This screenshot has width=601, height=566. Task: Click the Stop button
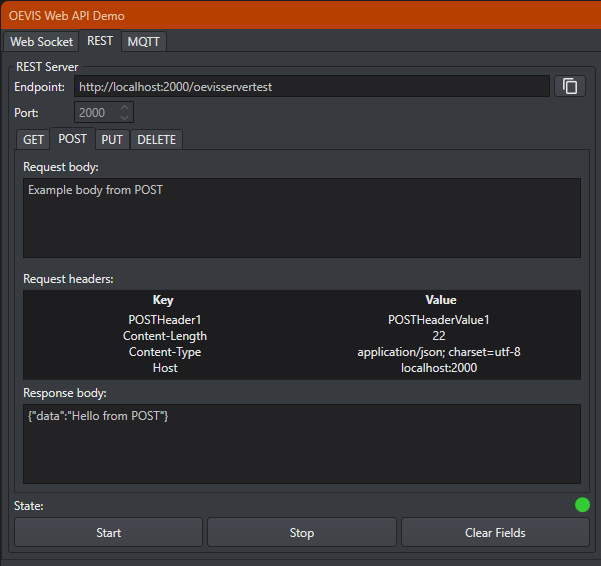(302, 532)
